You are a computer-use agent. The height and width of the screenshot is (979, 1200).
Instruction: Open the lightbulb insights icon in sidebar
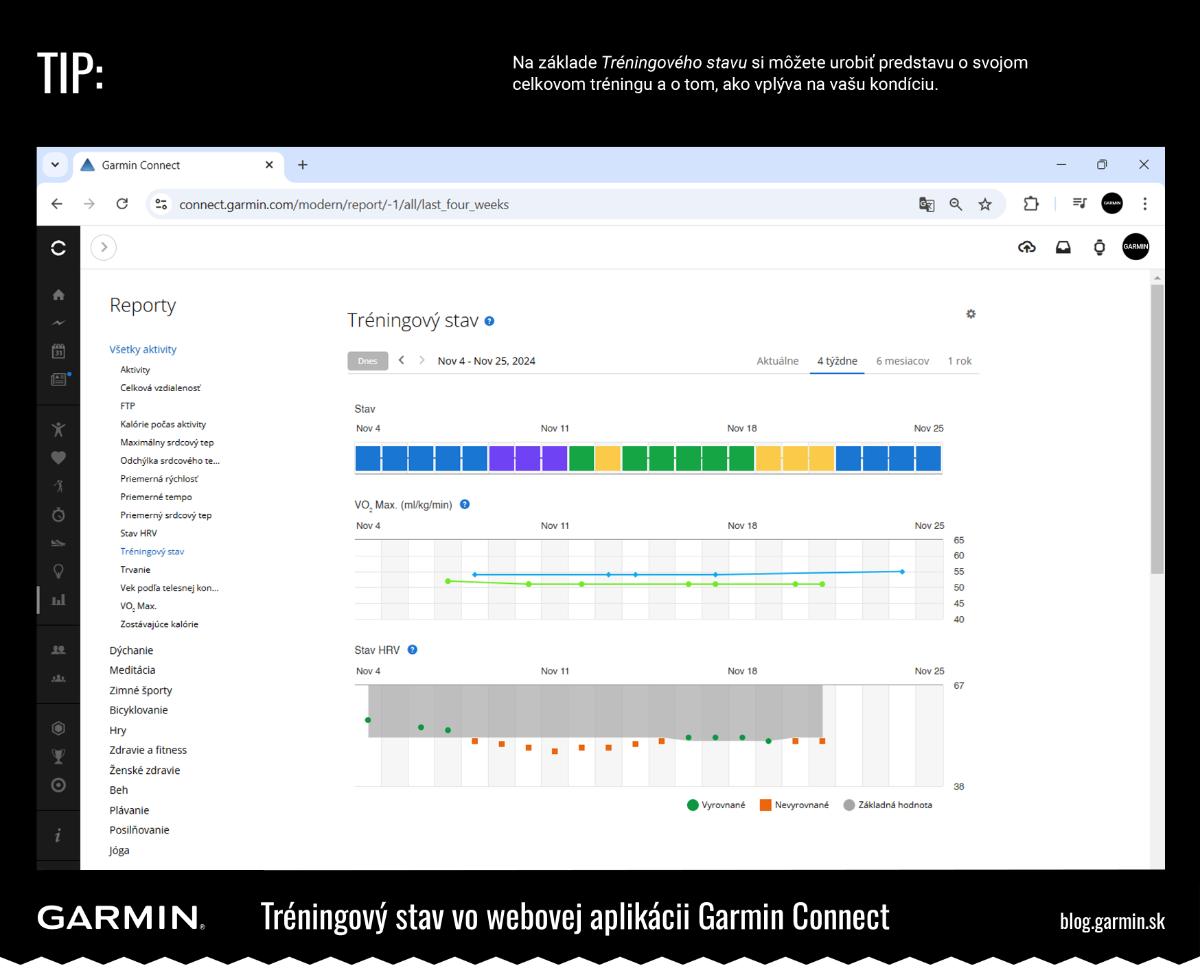point(58,571)
